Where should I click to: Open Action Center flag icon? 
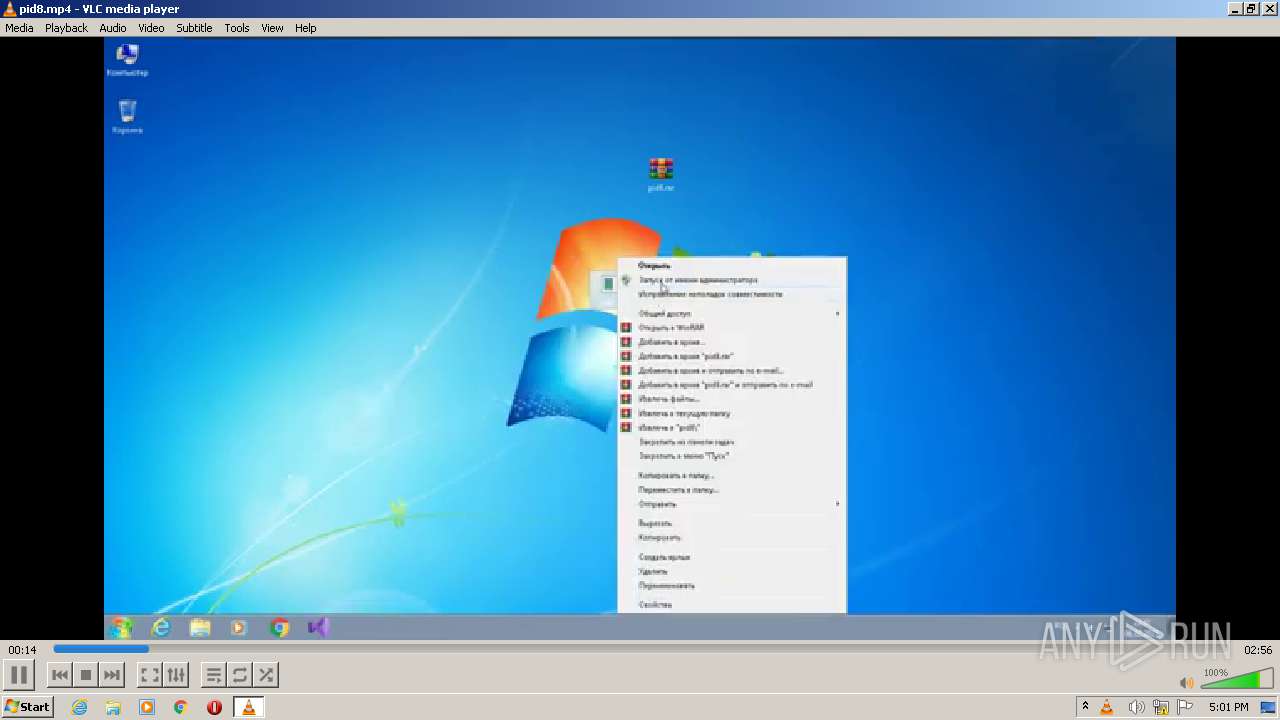(x=1185, y=707)
